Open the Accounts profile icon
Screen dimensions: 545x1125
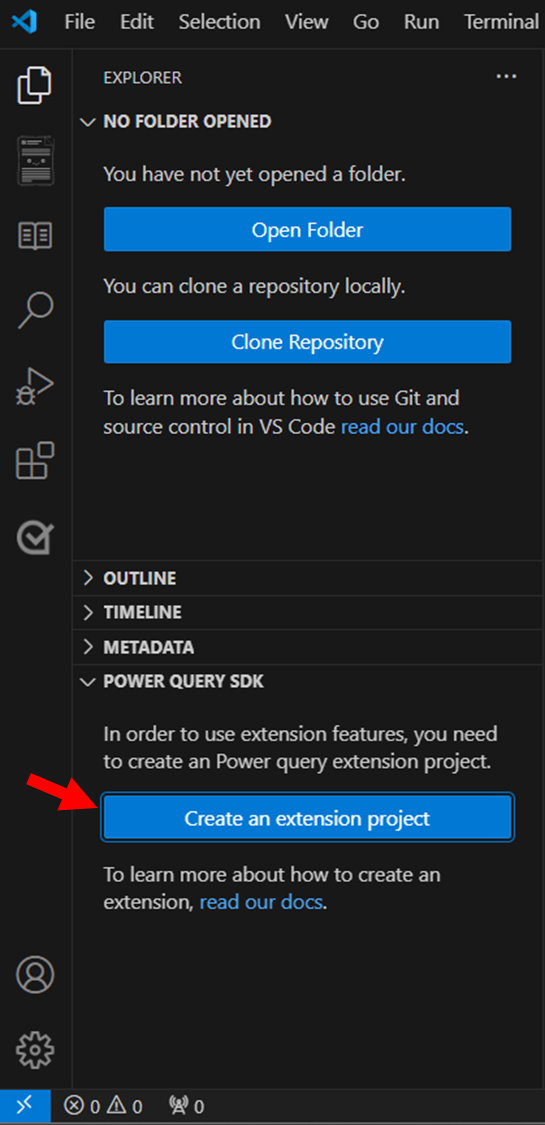pyautogui.click(x=34, y=974)
